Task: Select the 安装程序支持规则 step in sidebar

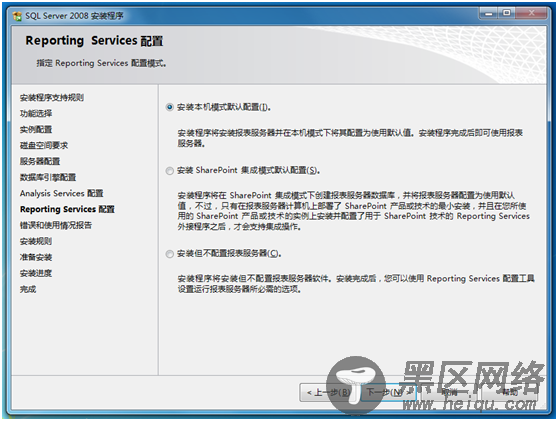Action: tap(52, 98)
